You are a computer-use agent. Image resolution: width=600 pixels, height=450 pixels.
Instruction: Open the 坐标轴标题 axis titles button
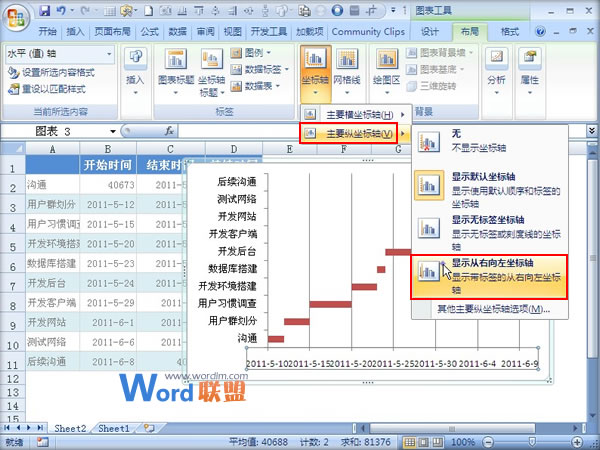pyautogui.click(x=212, y=71)
